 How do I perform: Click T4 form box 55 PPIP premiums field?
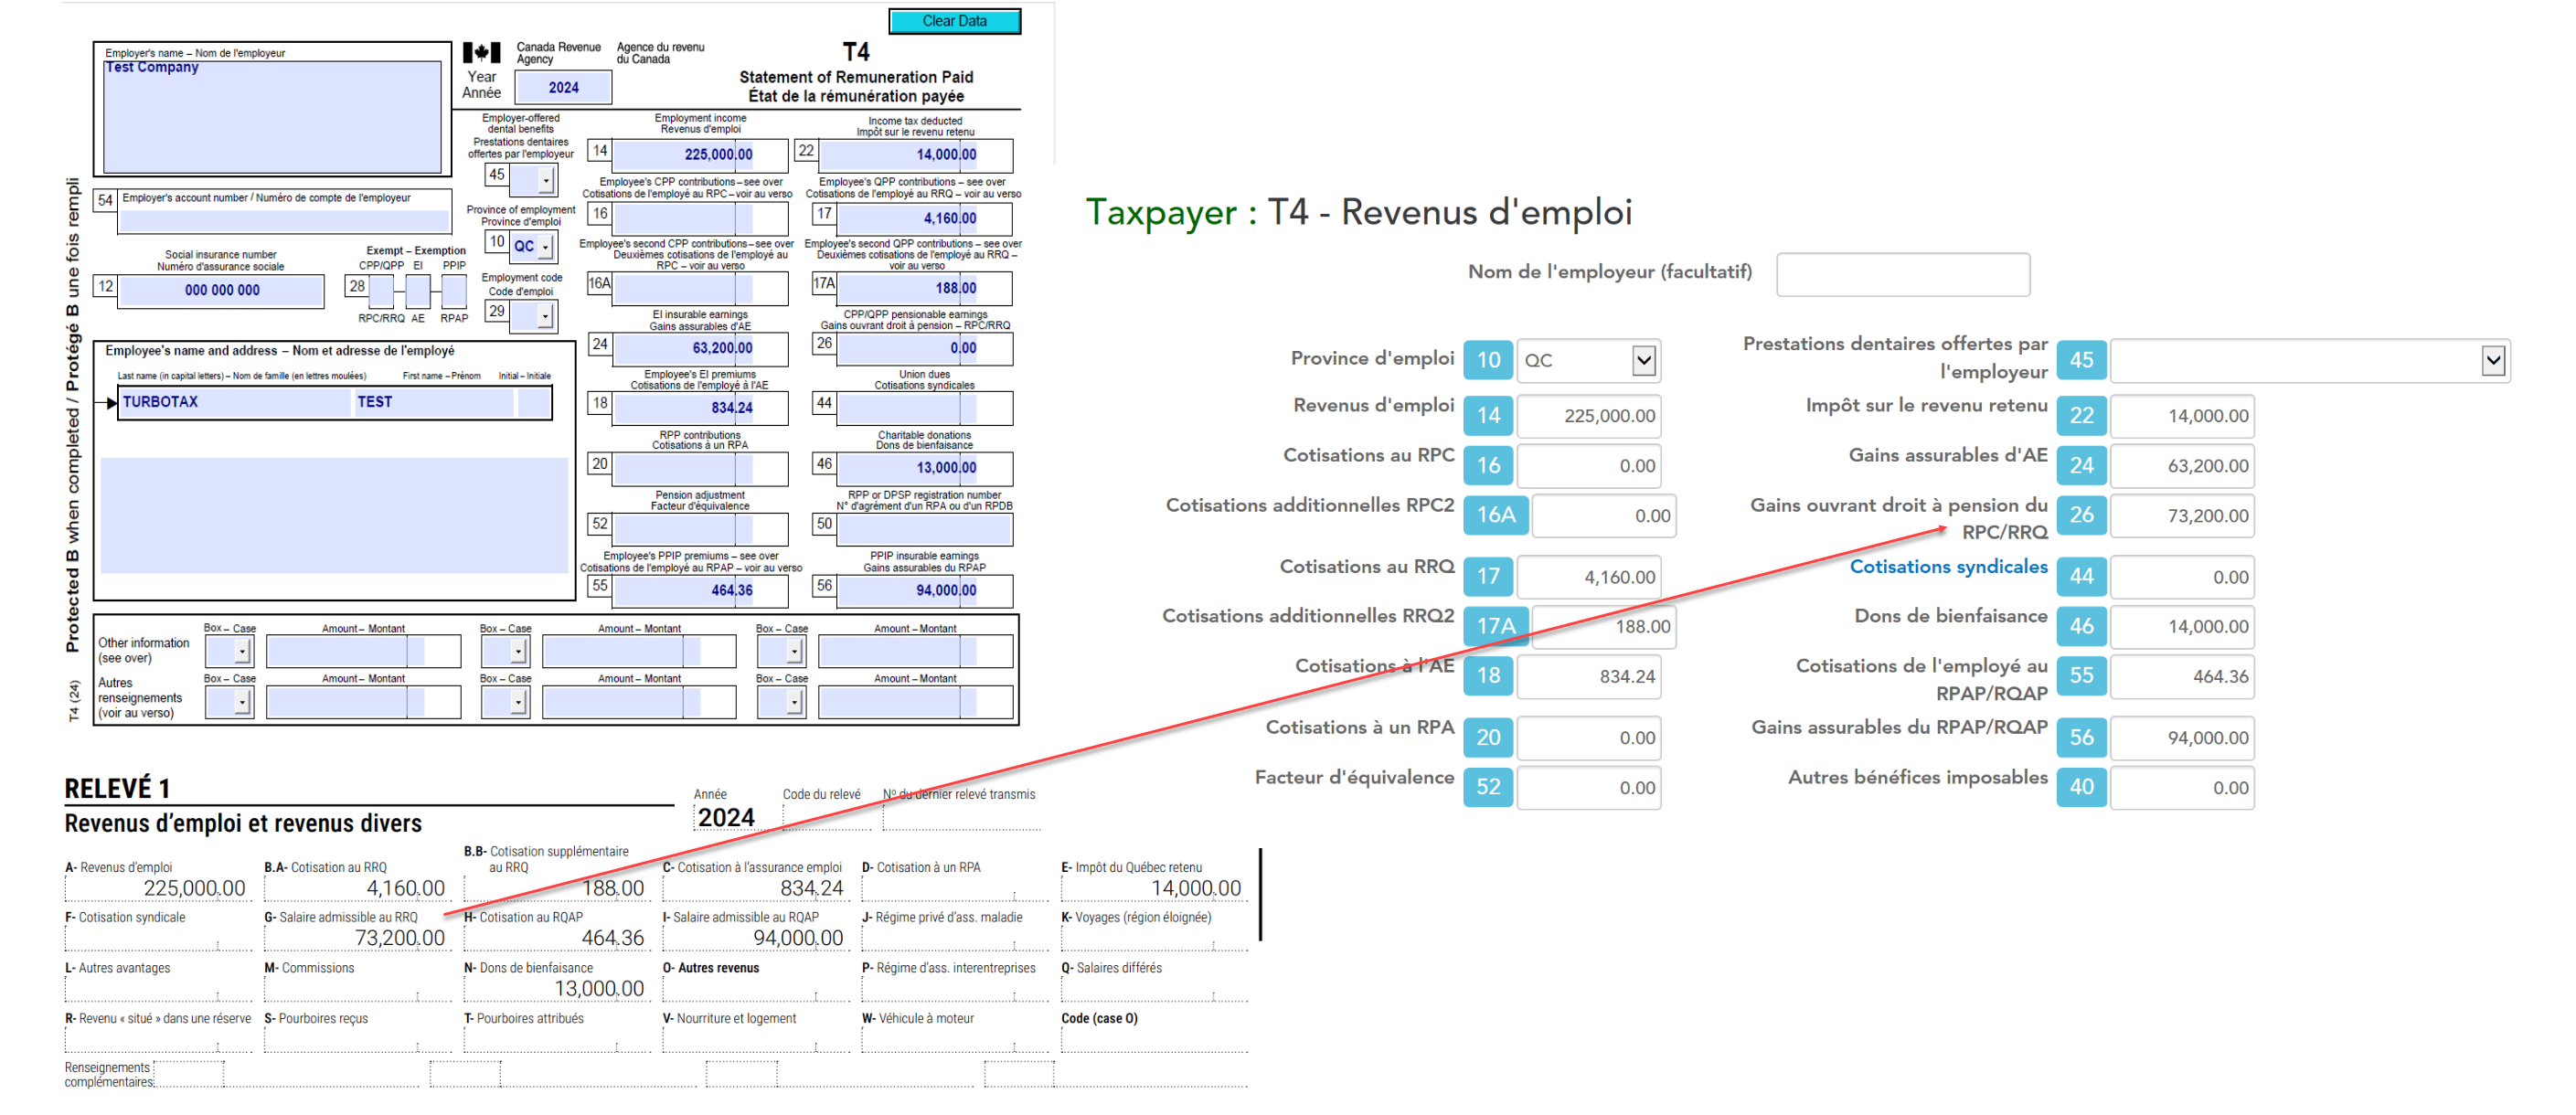point(699,590)
